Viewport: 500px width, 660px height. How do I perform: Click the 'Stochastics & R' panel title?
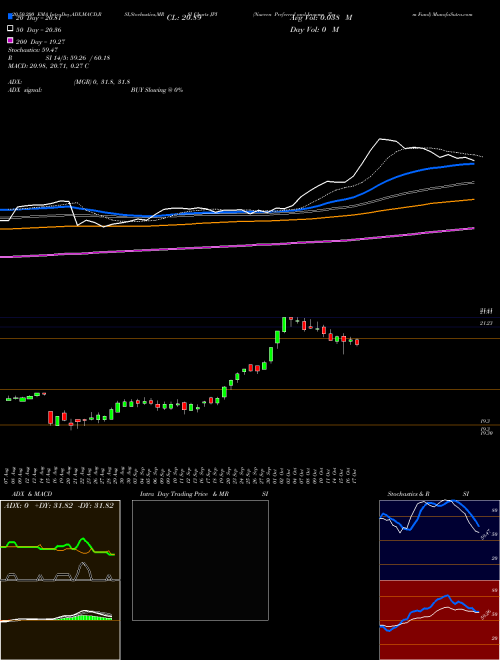(x=408, y=494)
